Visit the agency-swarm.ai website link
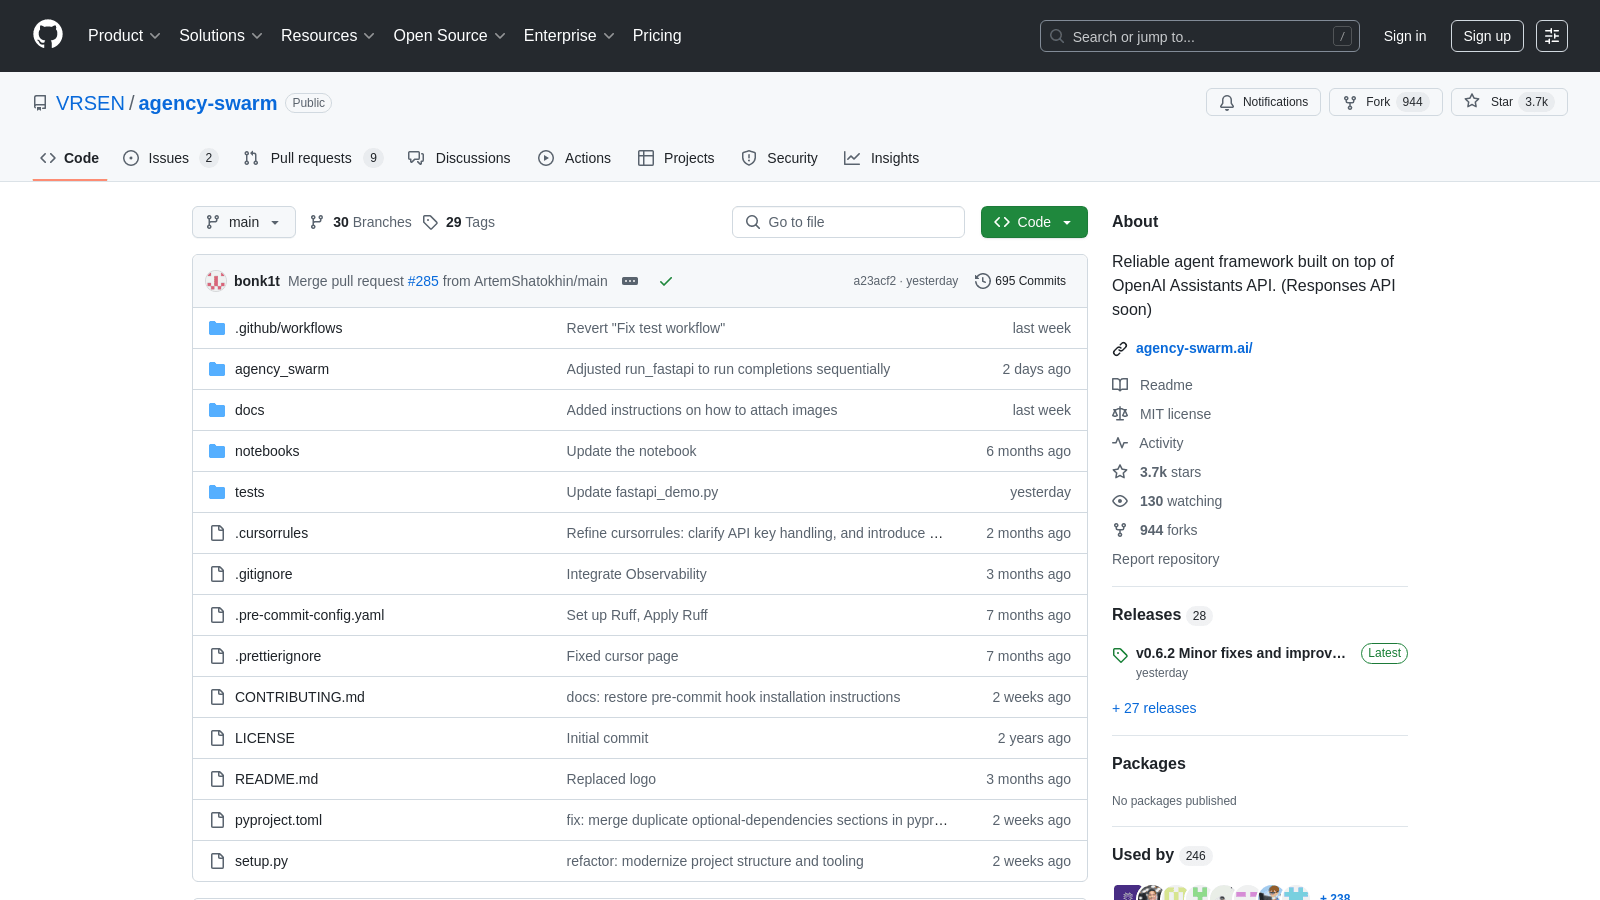Viewport: 1600px width, 900px height. click(x=1194, y=348)
